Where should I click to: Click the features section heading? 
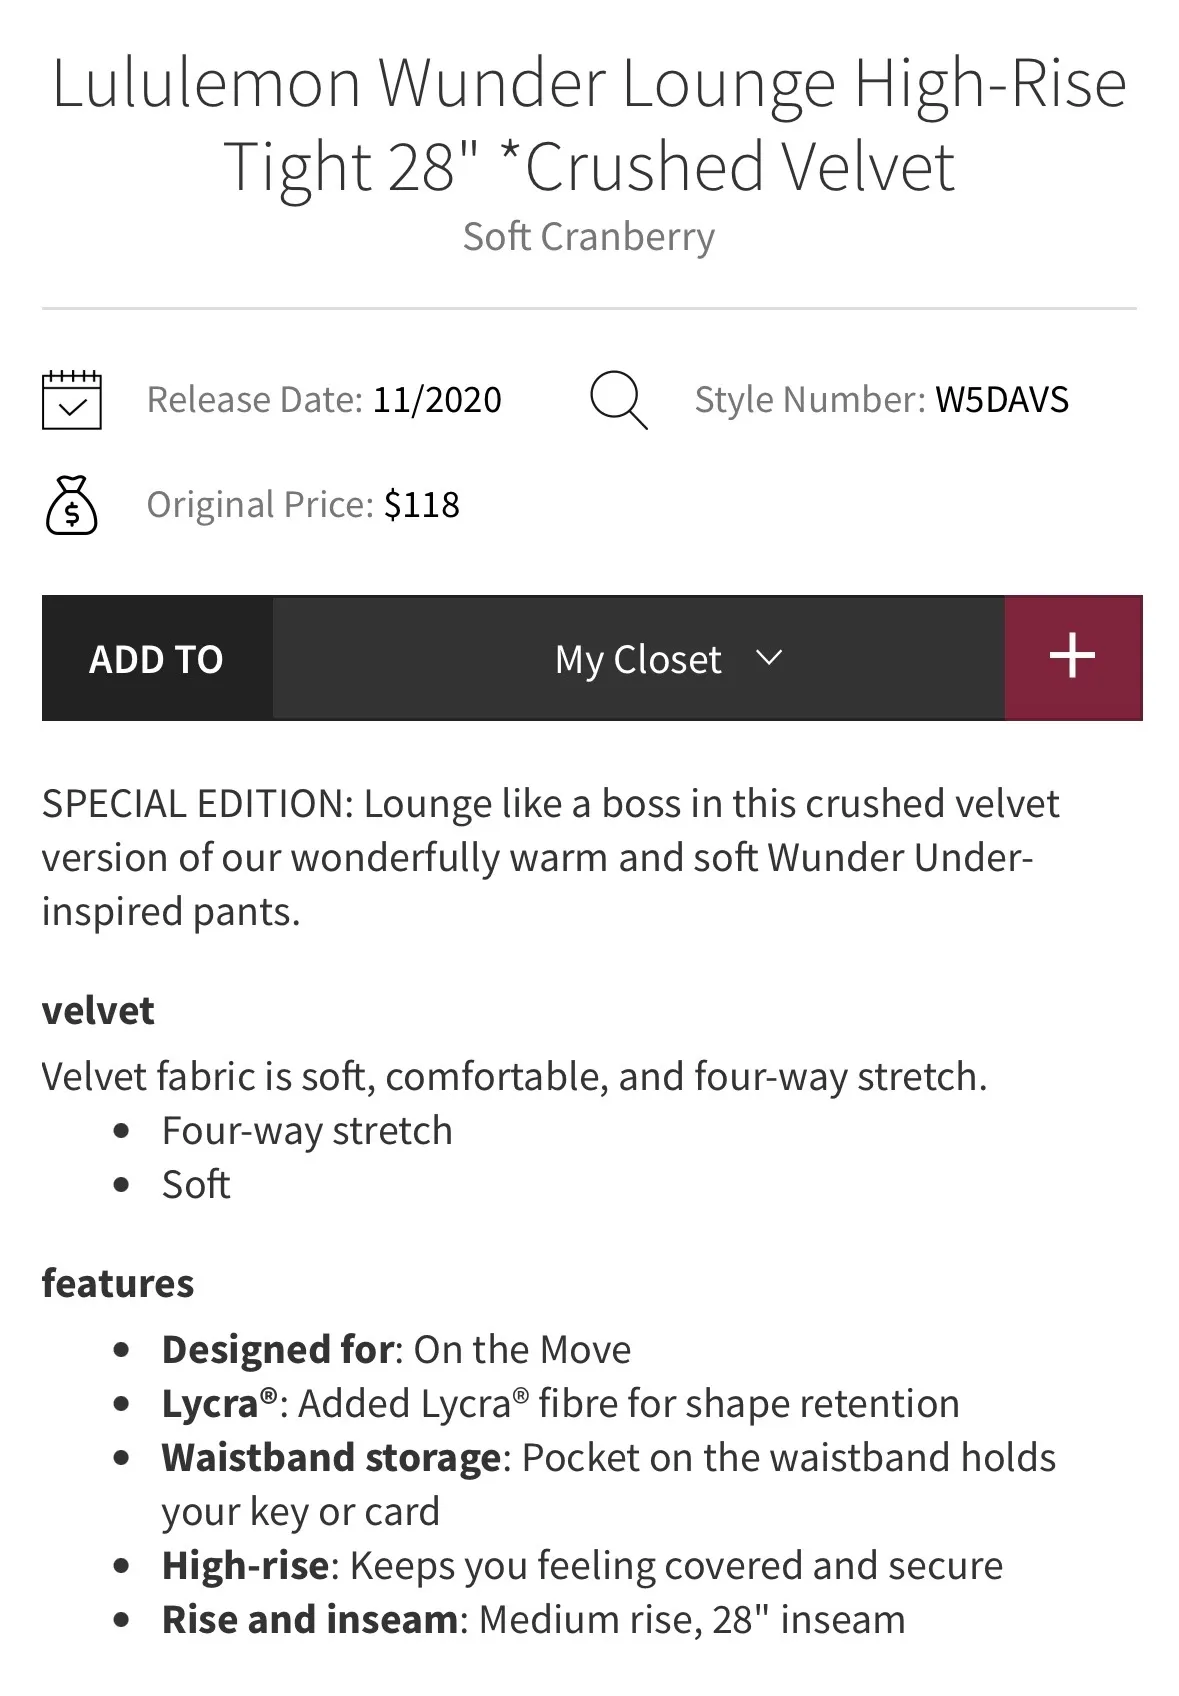coord(117,1281)
